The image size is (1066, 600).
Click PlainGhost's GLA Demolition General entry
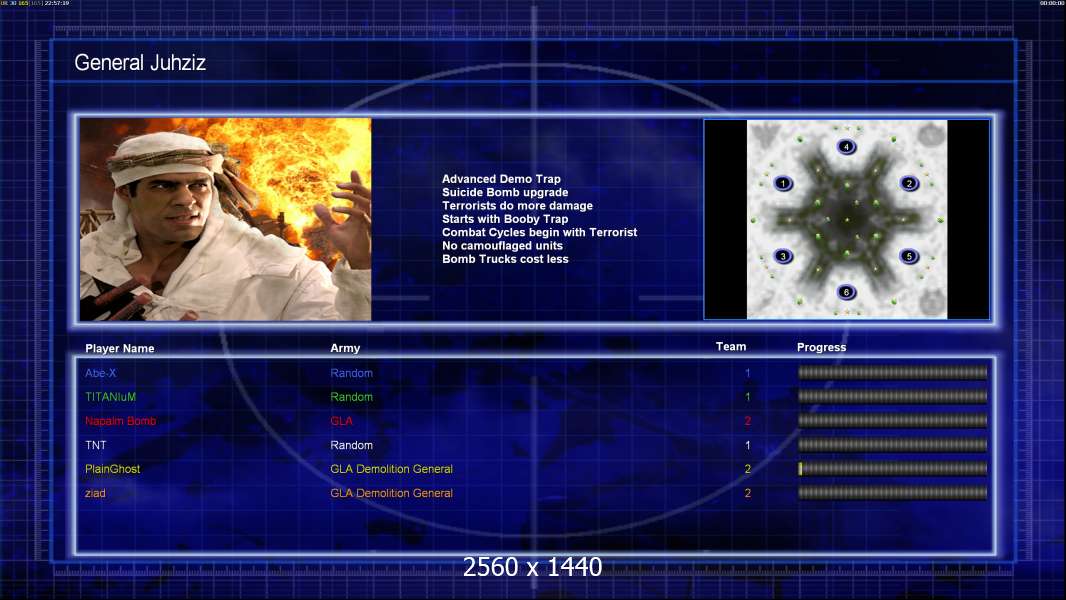[x=392, y=469]
